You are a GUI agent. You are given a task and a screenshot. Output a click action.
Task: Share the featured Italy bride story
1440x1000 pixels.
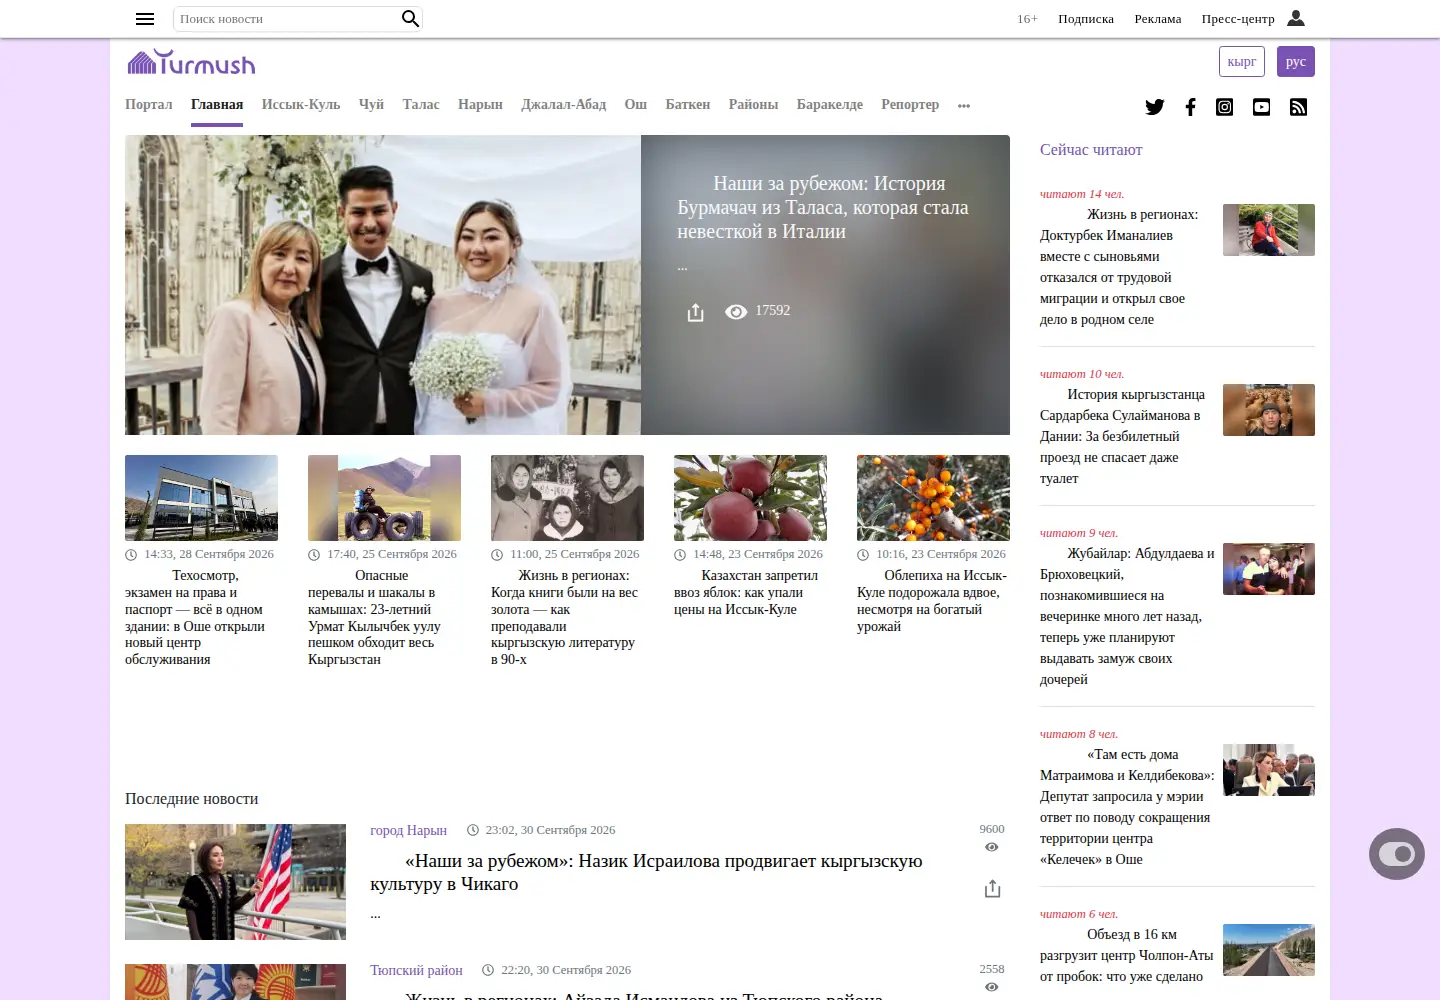tap(696, 313)
